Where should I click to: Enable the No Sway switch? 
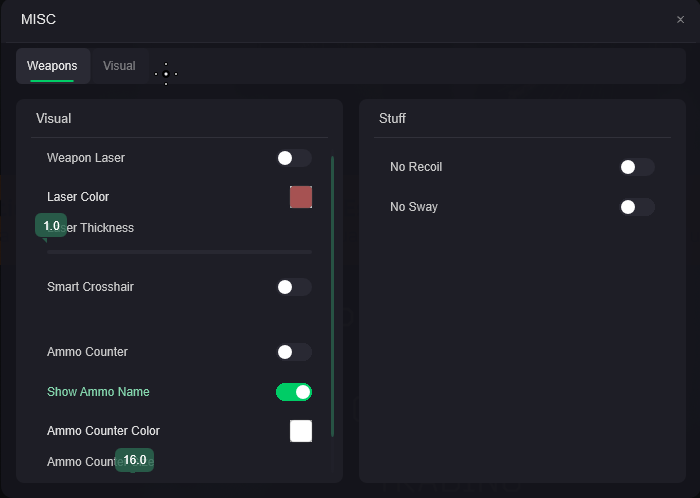pos(637,207)
